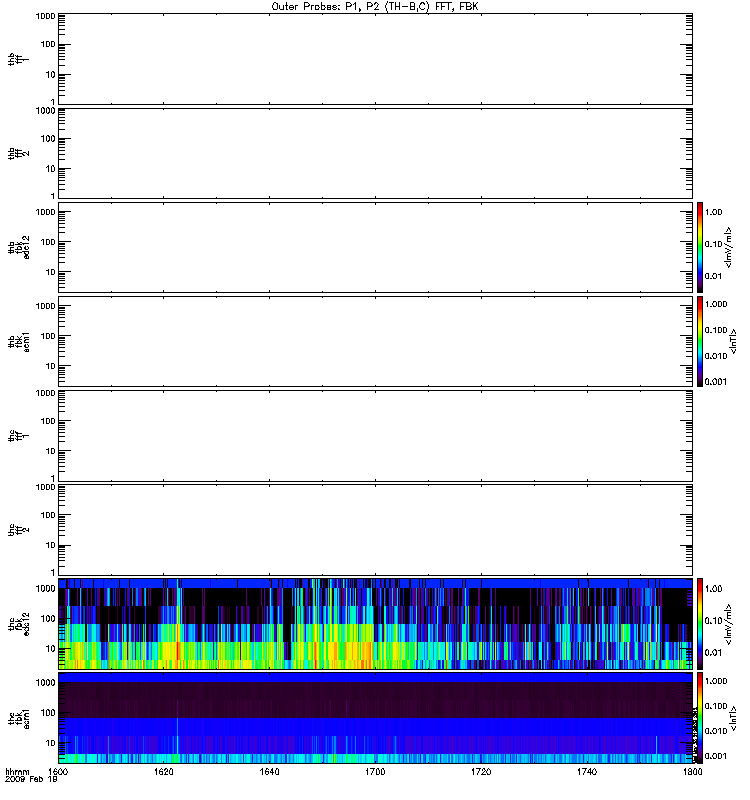
Task: Select the empty thc fff 1 plot panel
Action: [x=375, y=436]
